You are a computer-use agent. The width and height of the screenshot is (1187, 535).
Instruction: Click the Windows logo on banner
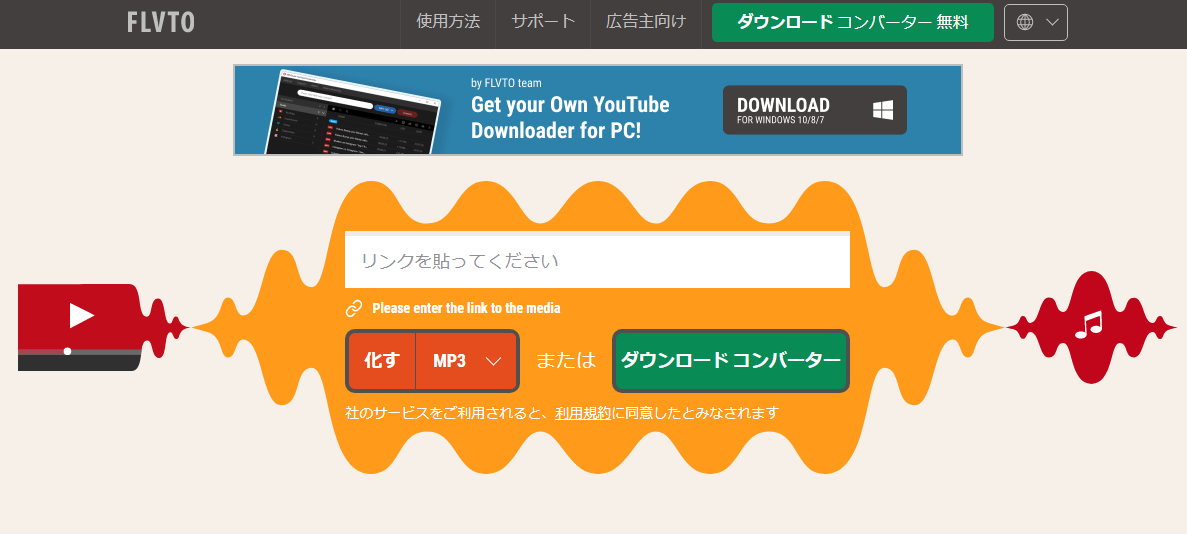(883, 110)
